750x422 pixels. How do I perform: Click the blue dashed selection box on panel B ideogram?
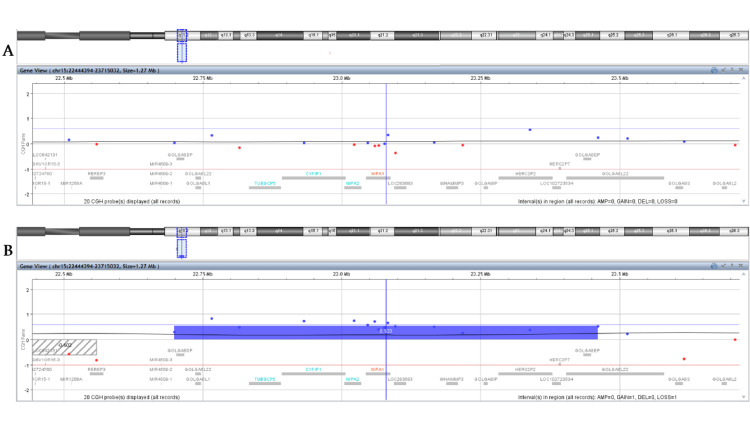[x=182, y=242]
